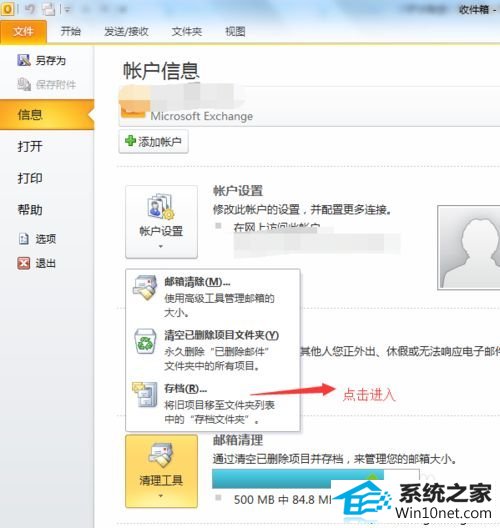The width and height of the screenshot is (500, 528).
Task: Click the green plus Add Account icon
Action: (130, 141)
